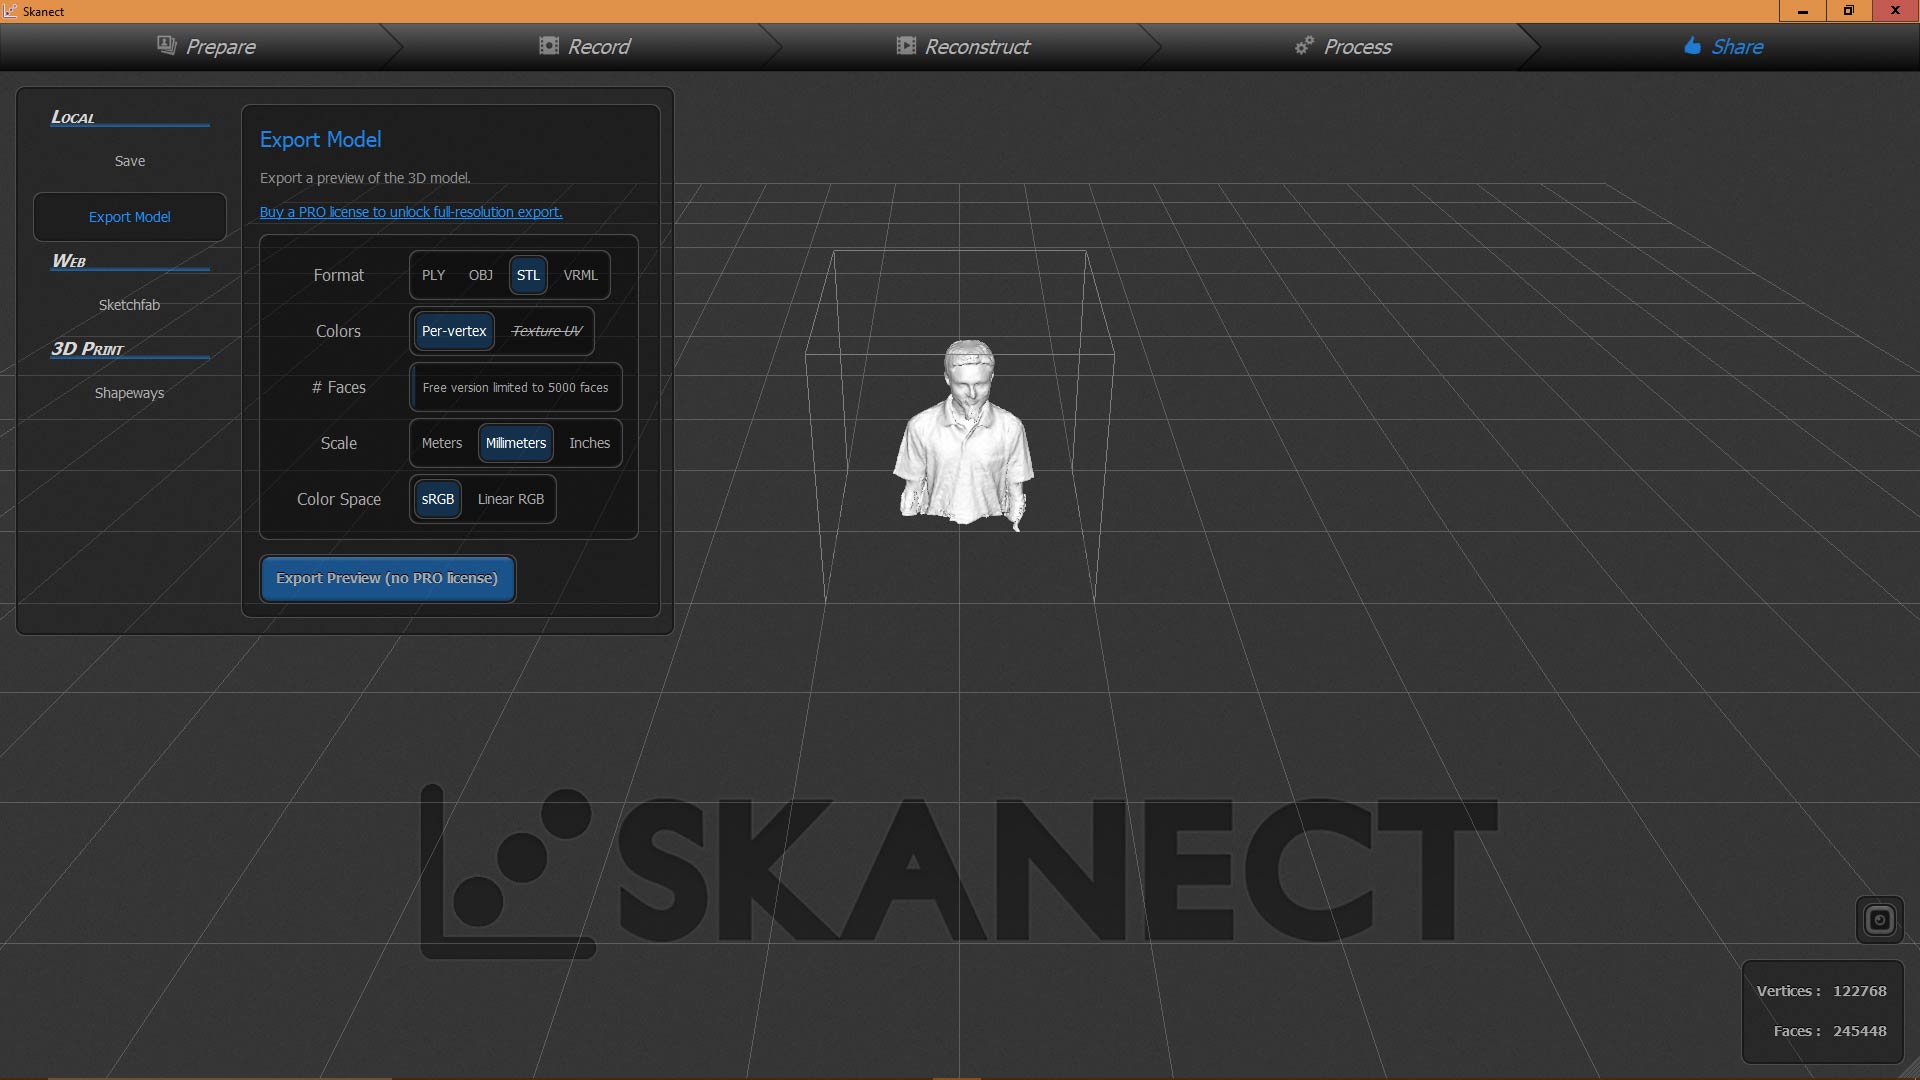Click the Color Space label
Image resolution: width=1920 pixels, height=1080 pixels.
click(339, 499)
